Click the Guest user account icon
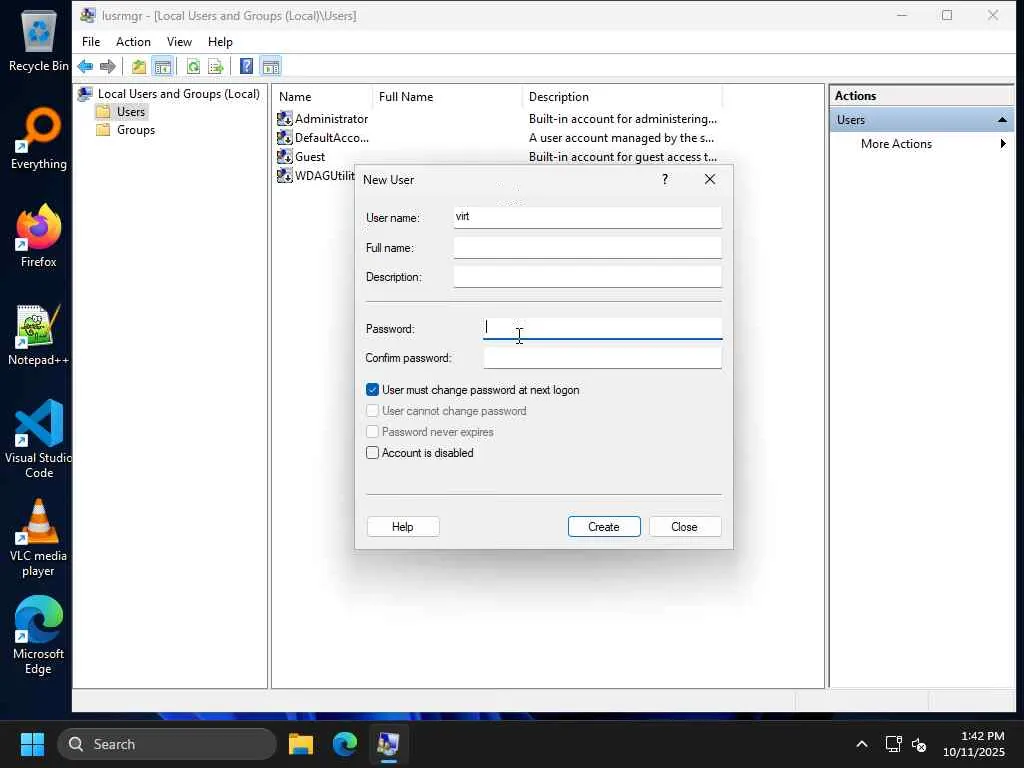Image resolution: width=1024 pixels, height=768 pixels. pyautogui.click(x=284, y=156)
